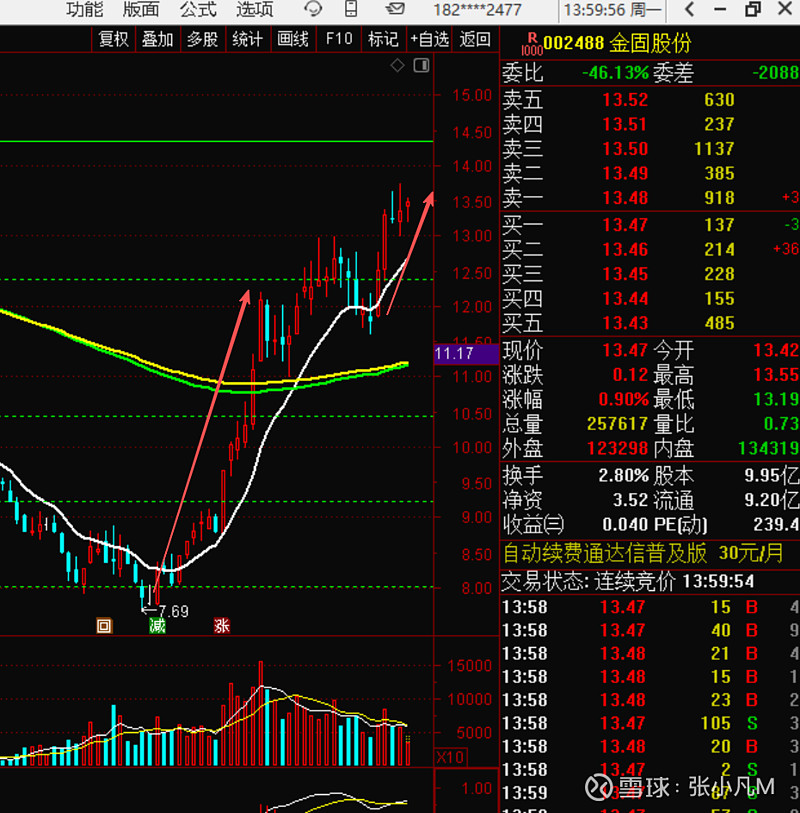Click the back arrow navigation icon
Viewport: 800px width, 813px height.
tap(689, 10)
